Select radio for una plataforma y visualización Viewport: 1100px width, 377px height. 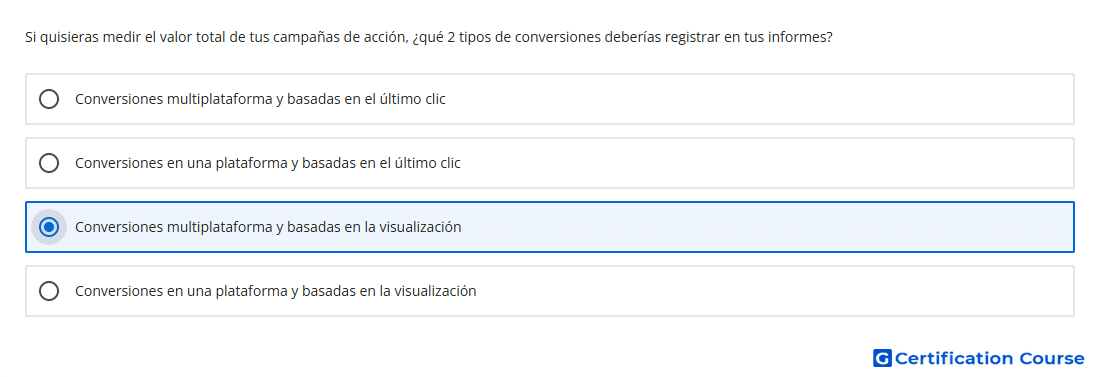[x=49, y=291]
